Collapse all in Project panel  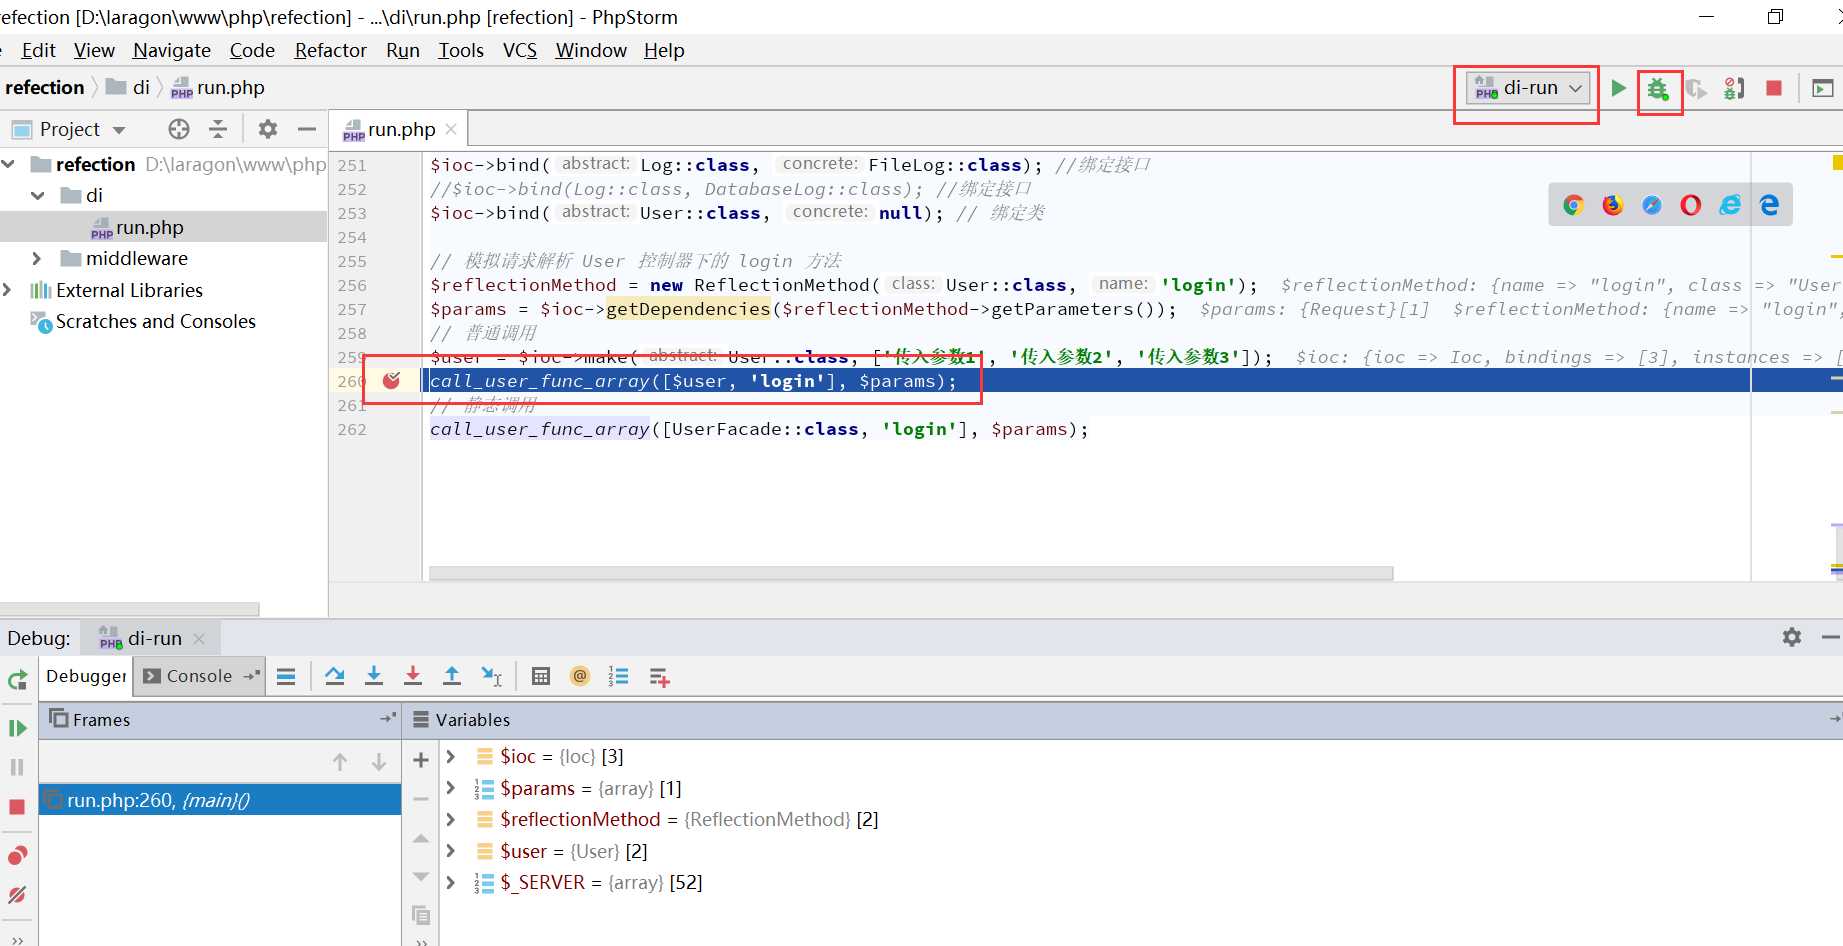218,129
